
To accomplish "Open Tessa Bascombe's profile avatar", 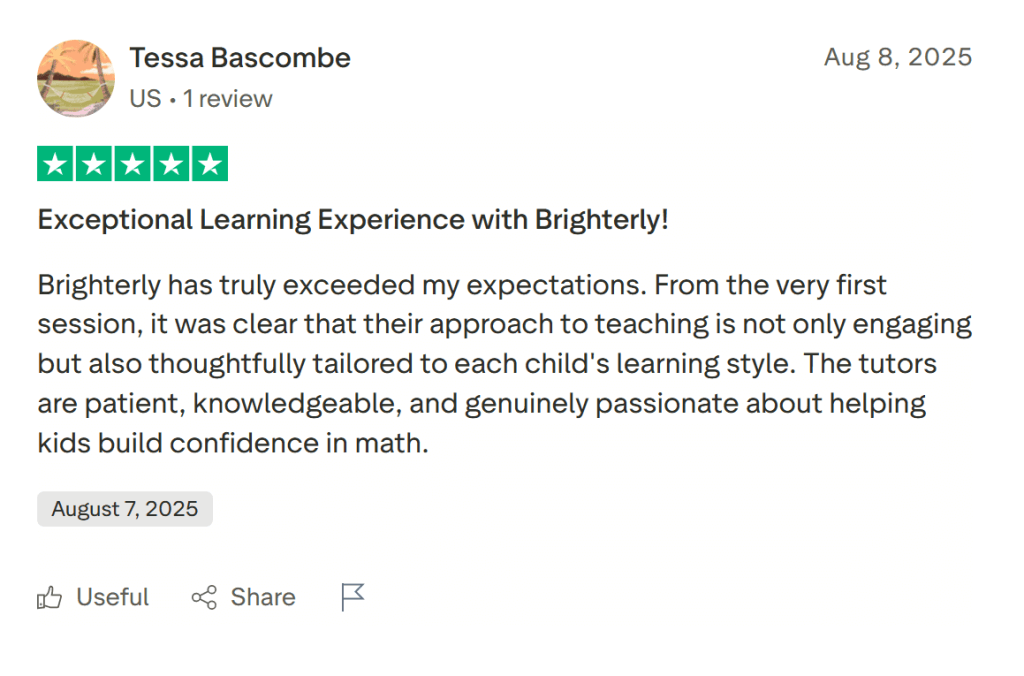I will pos(75,78).
